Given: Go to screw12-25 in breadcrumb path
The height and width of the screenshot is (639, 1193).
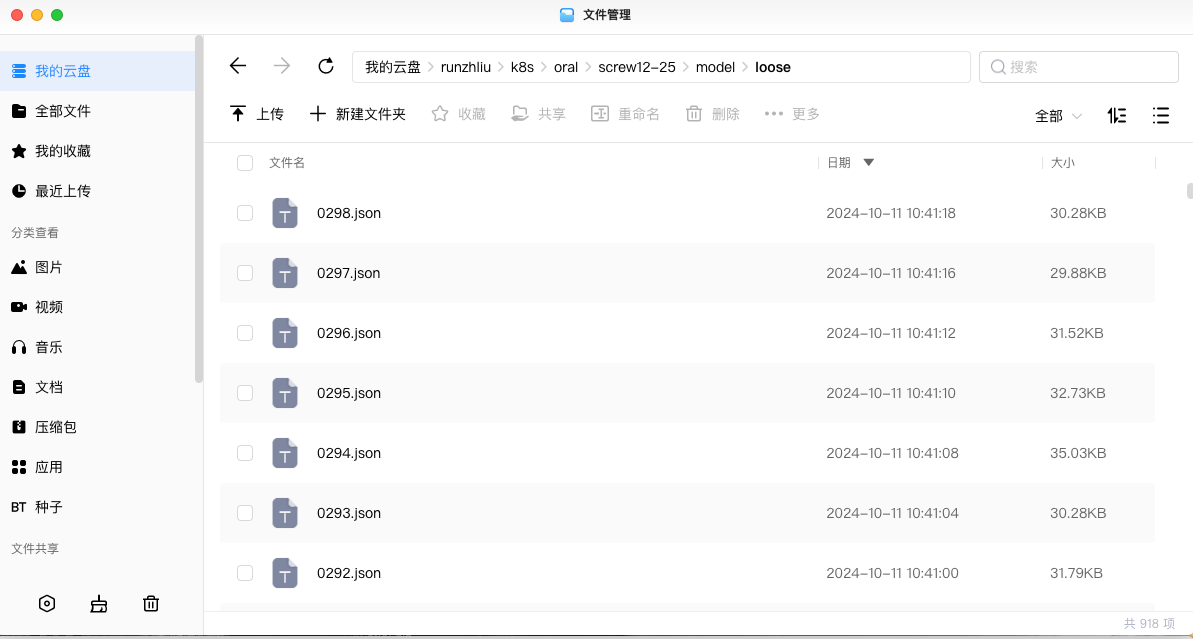Looking at the screenshot, I should pos(637,67).
